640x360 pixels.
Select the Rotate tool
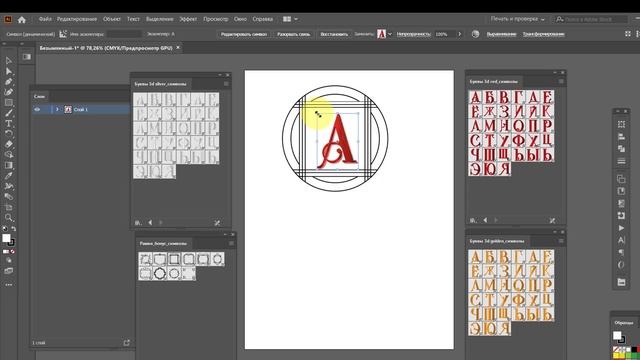pyautogui.click(x=9, y=133)
